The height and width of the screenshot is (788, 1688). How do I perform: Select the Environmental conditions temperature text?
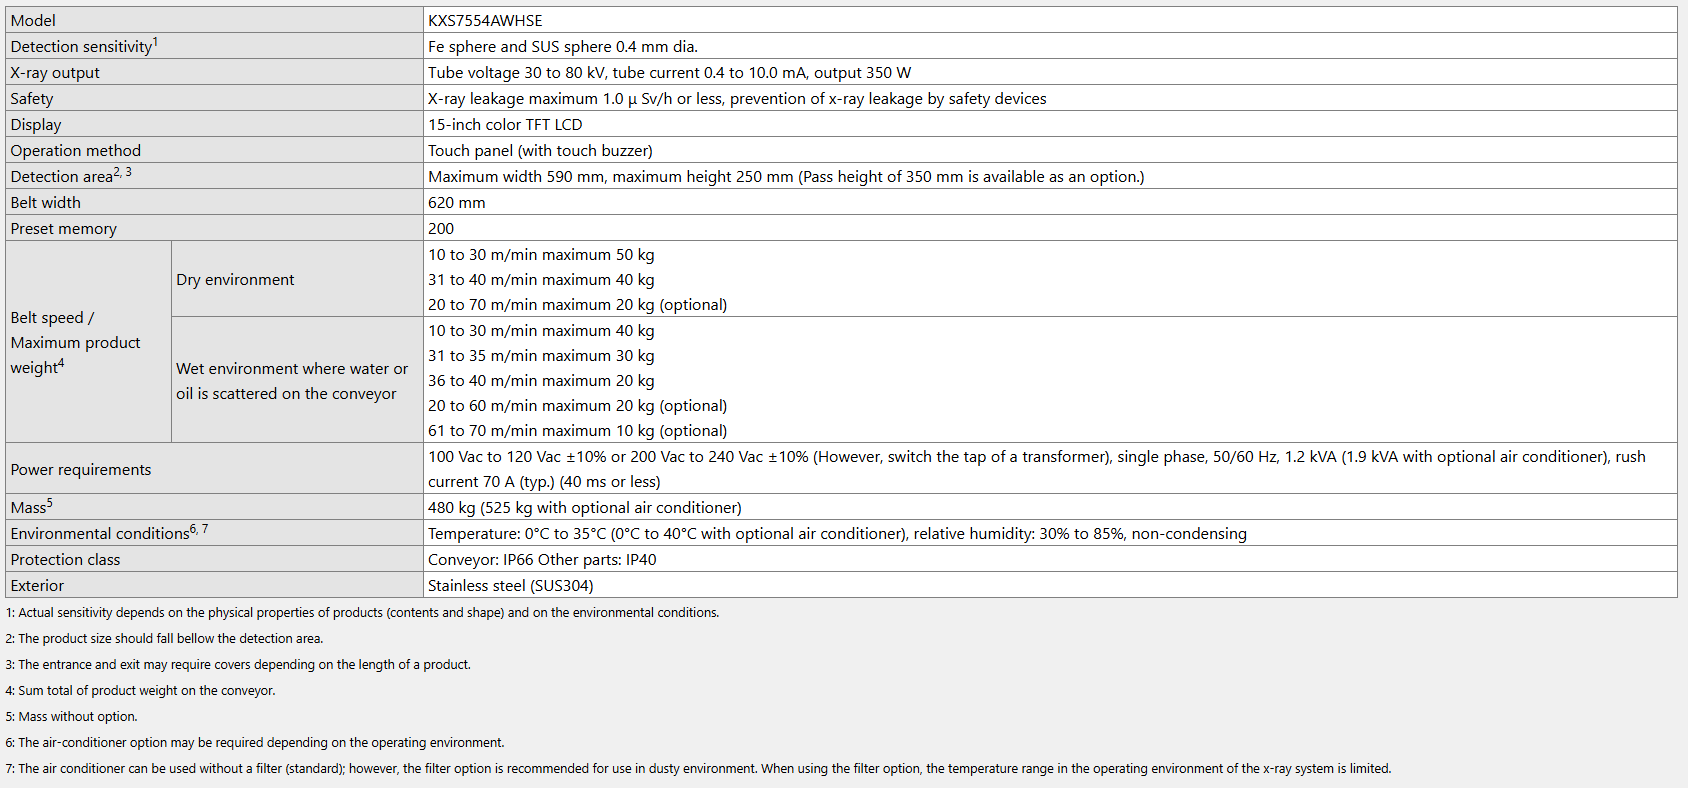pos(837,533)
